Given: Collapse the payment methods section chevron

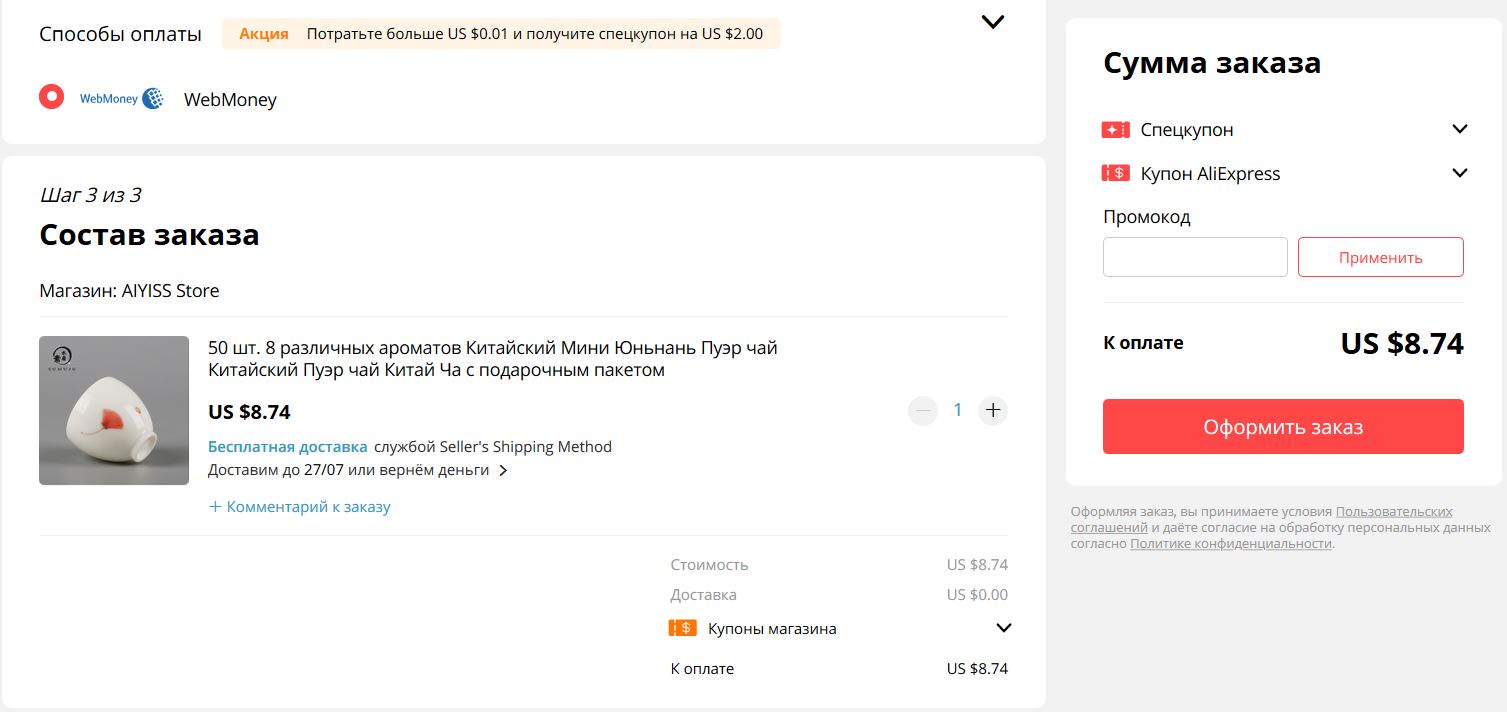Looking at the screenshot, I should (992, 21).
